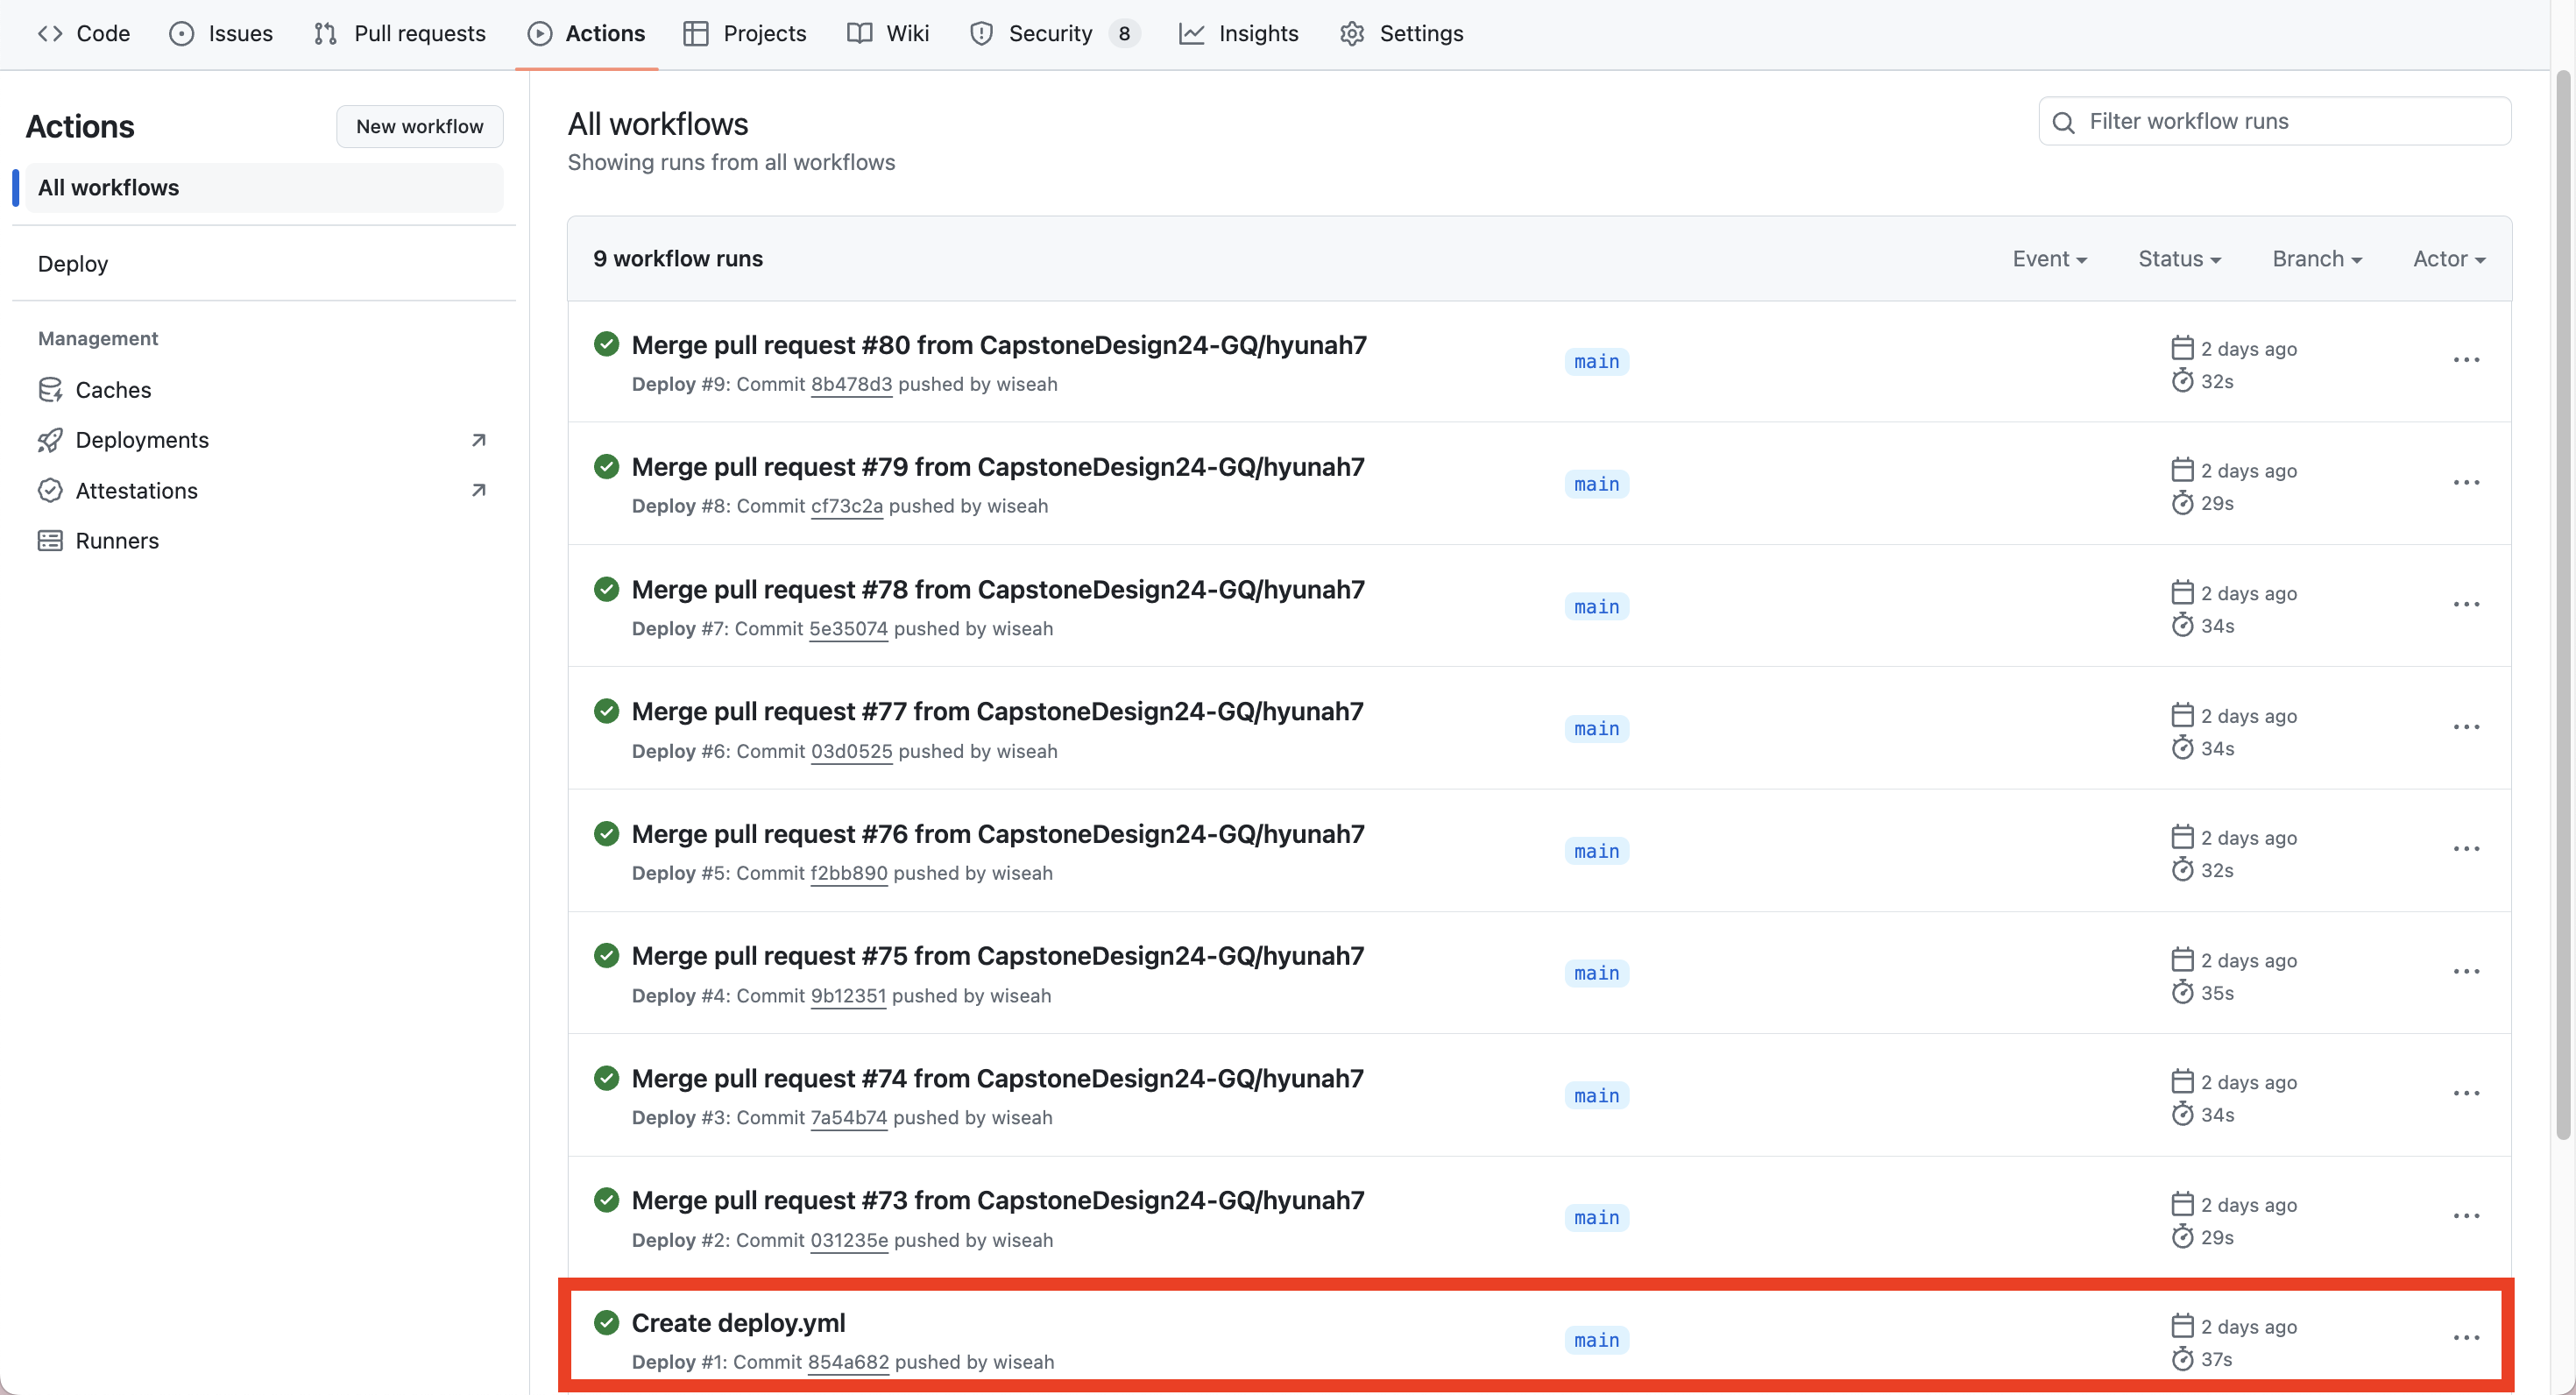This screenshot has width=2576, height=1395.
Task: Open Pull requests via branch icon
Action: (324, 33)
